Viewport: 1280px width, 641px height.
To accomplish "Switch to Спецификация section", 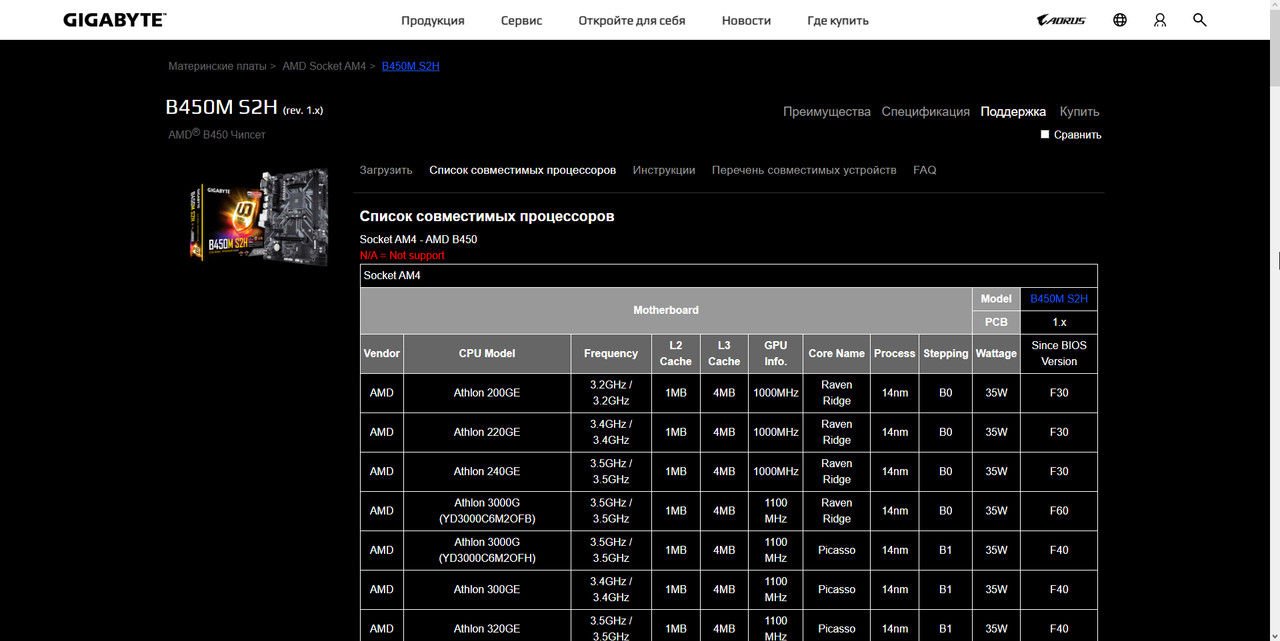I will [925, 112].
